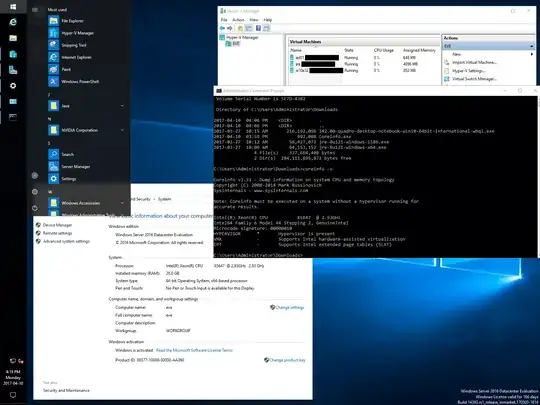Image resolution: width=540 pixels, height=405 pixels.
Task: Open Remote settings link in System window
Action: (x=58, y=233)
